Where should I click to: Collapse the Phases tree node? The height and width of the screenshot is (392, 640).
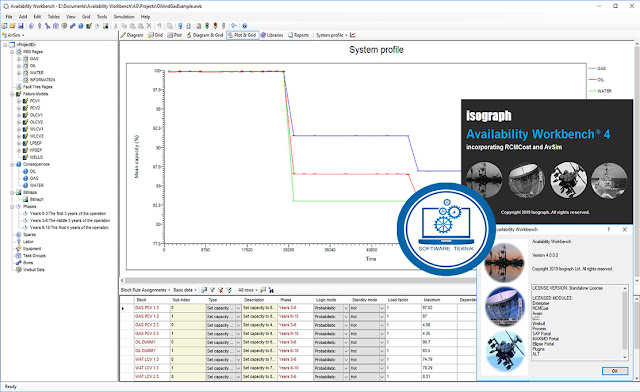(12, 206)
